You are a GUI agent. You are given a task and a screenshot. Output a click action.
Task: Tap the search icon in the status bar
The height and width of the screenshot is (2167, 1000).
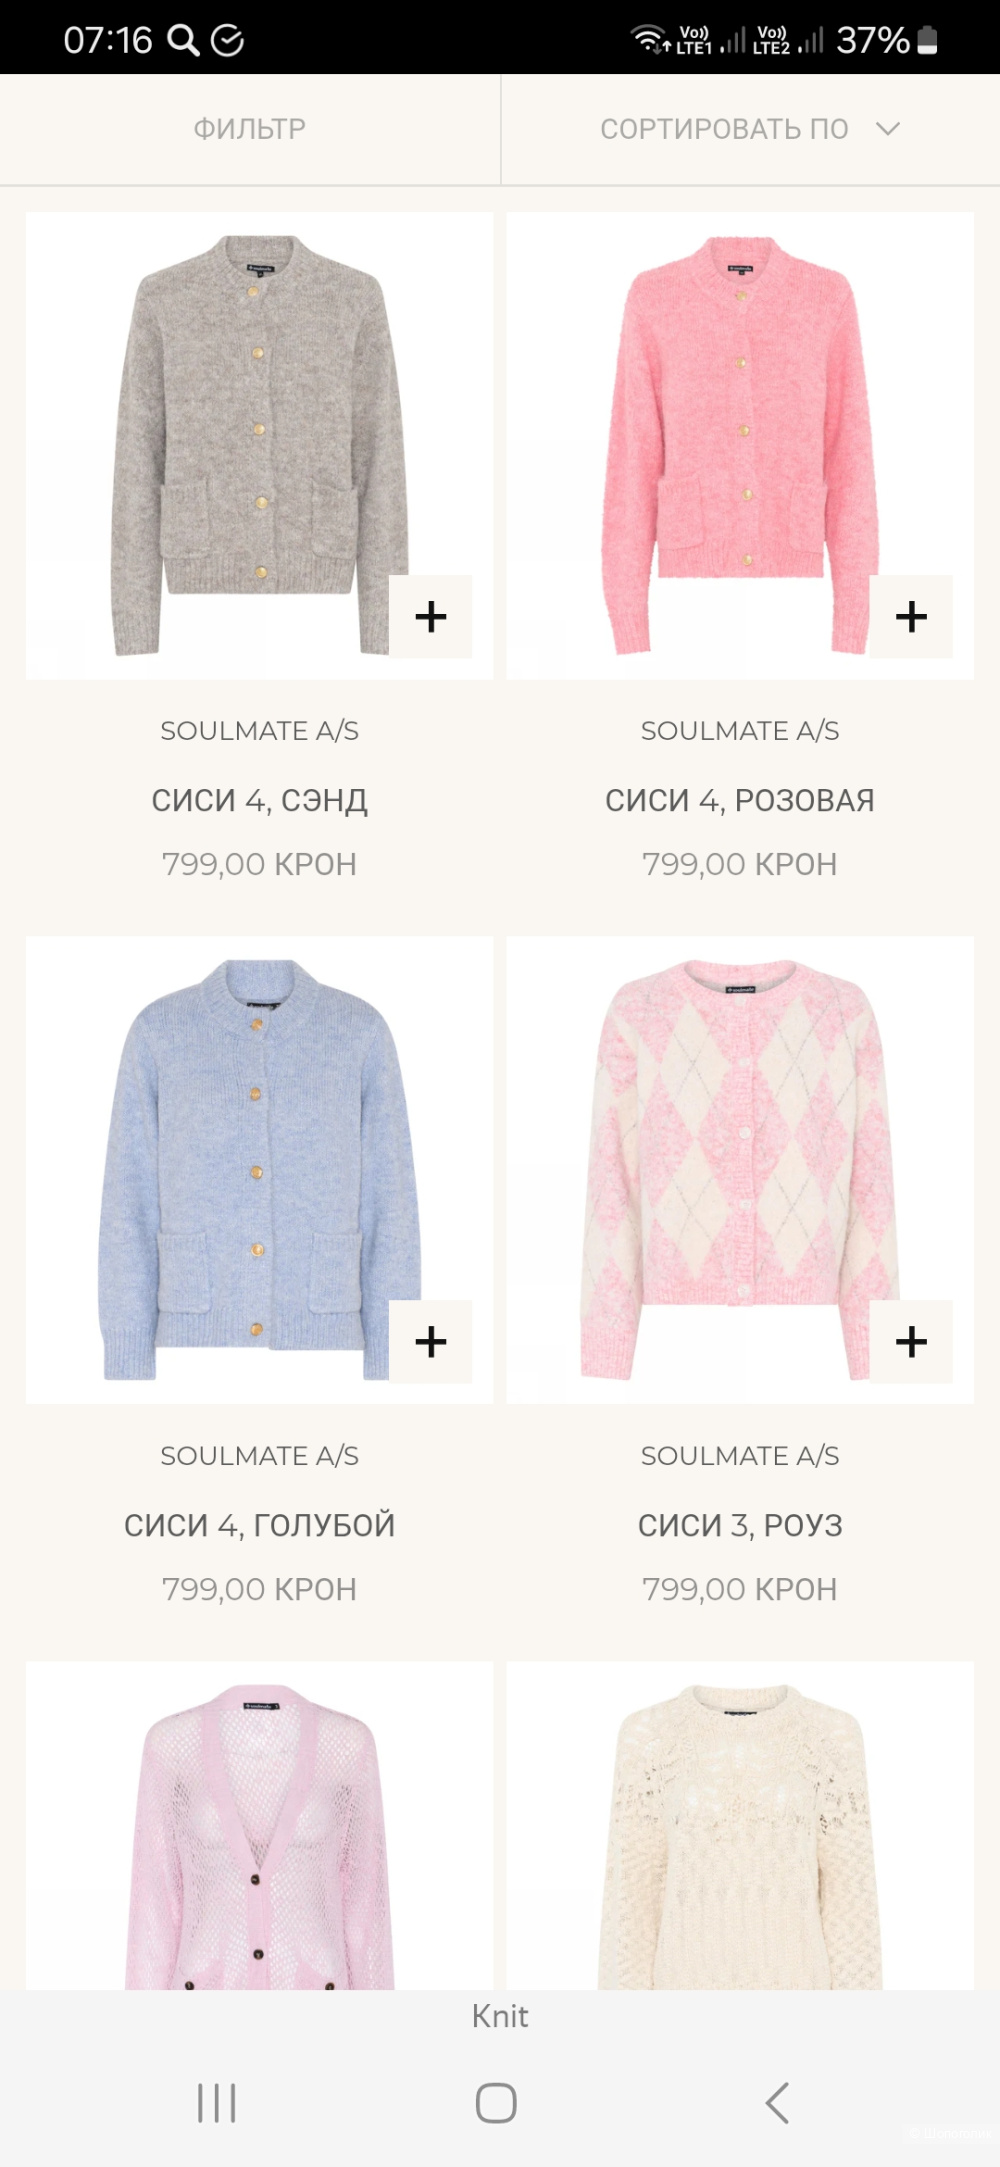(x=183, y=40)
